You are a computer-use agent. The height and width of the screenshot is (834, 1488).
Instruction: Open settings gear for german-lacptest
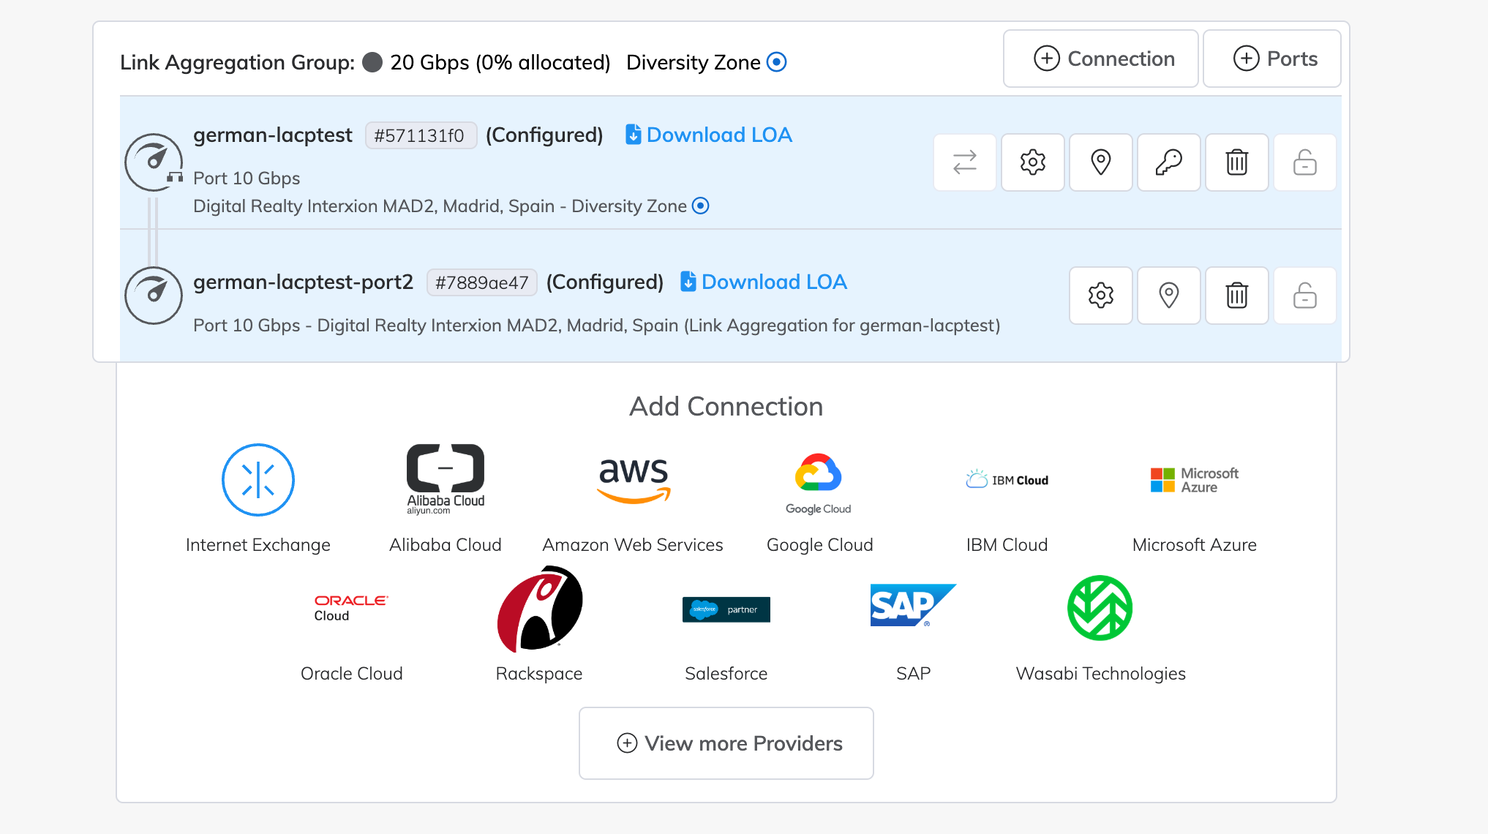(x=1033, y=162)
